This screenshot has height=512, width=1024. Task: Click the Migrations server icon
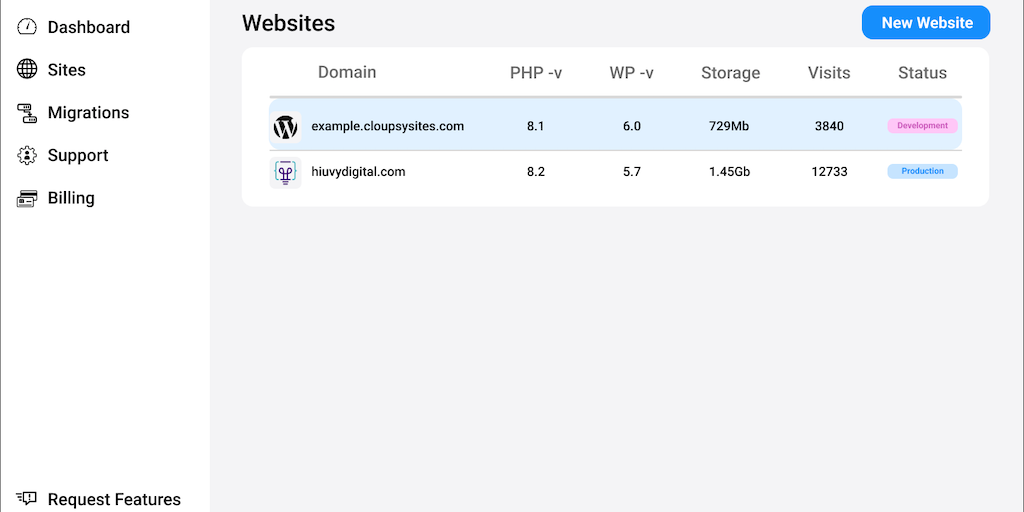point(27,113)
